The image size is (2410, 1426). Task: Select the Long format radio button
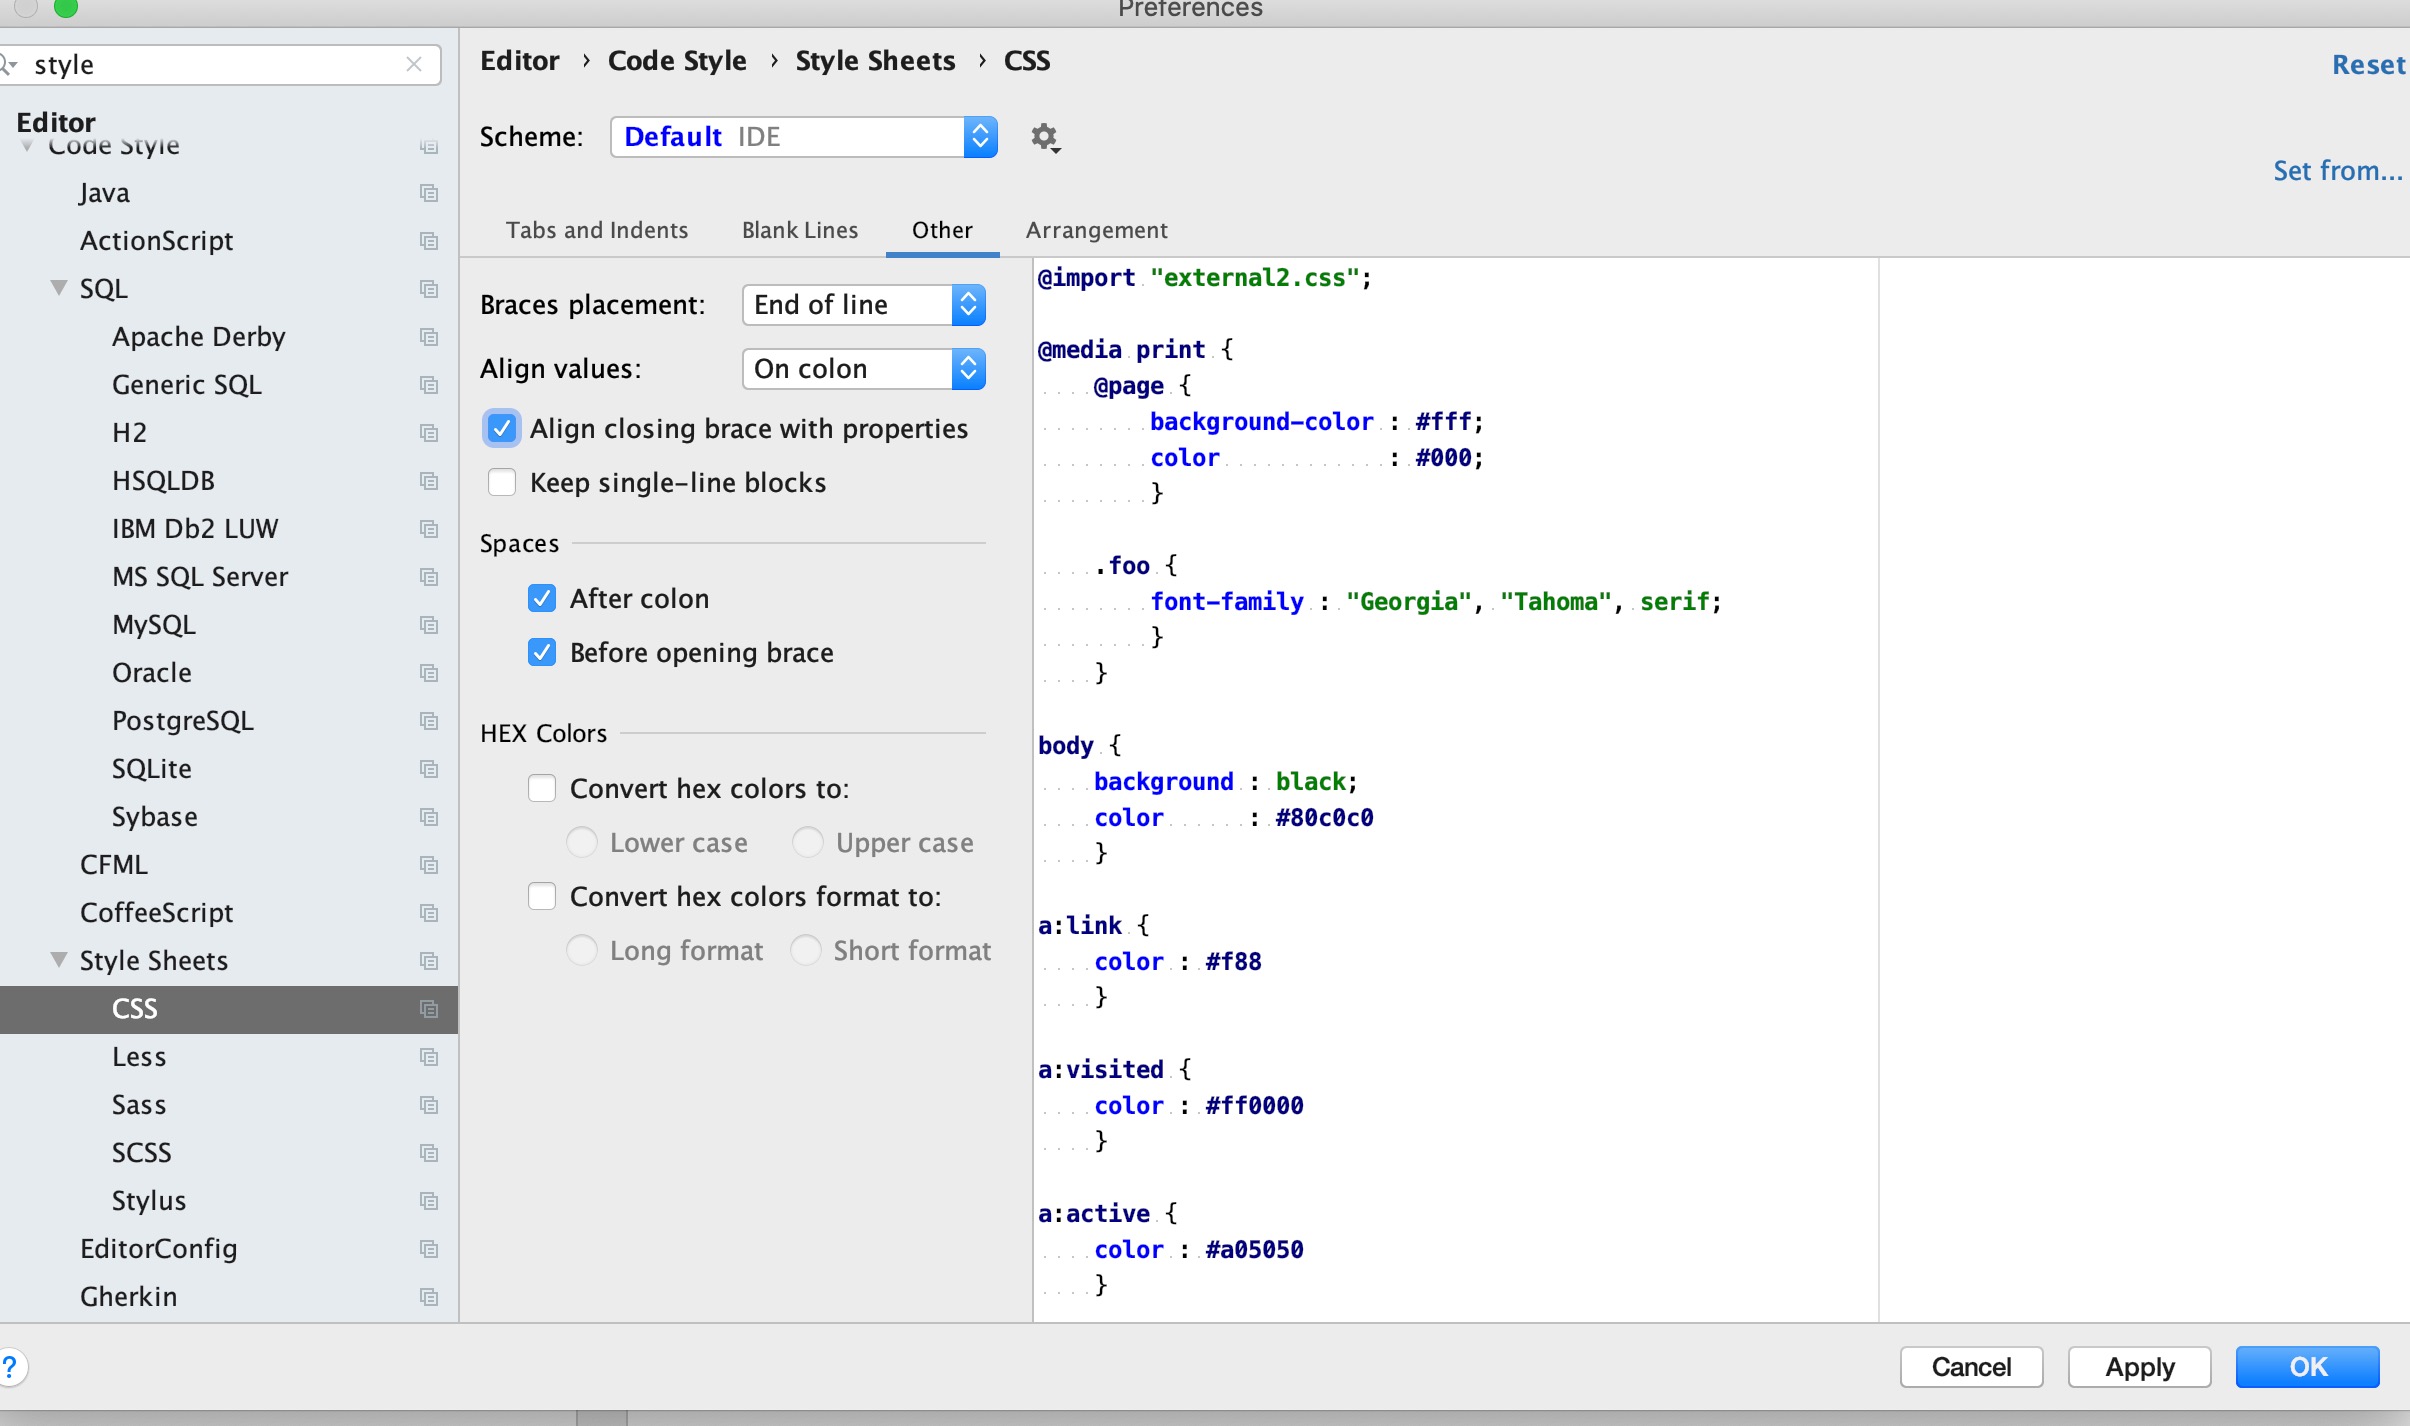(582, 951)
